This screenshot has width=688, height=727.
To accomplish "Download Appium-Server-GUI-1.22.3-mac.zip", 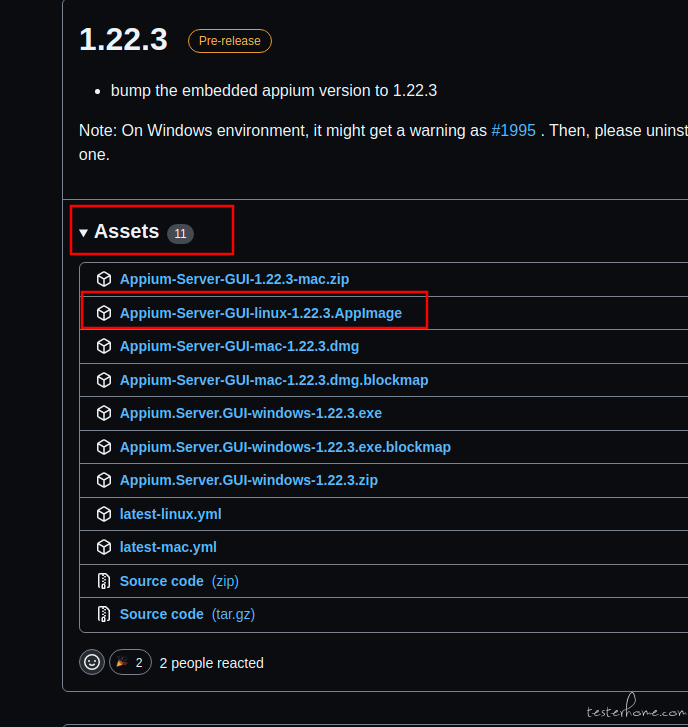I will [x=234, y=279].
